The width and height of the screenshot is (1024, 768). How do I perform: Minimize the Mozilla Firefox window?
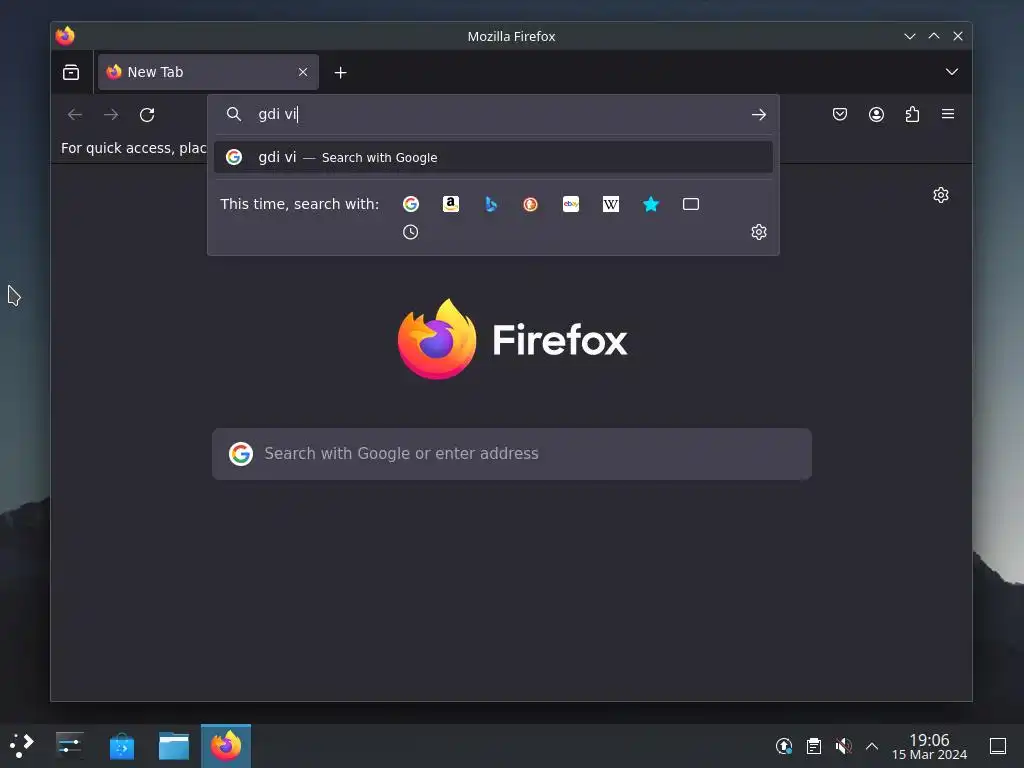(x=910, y=36)
